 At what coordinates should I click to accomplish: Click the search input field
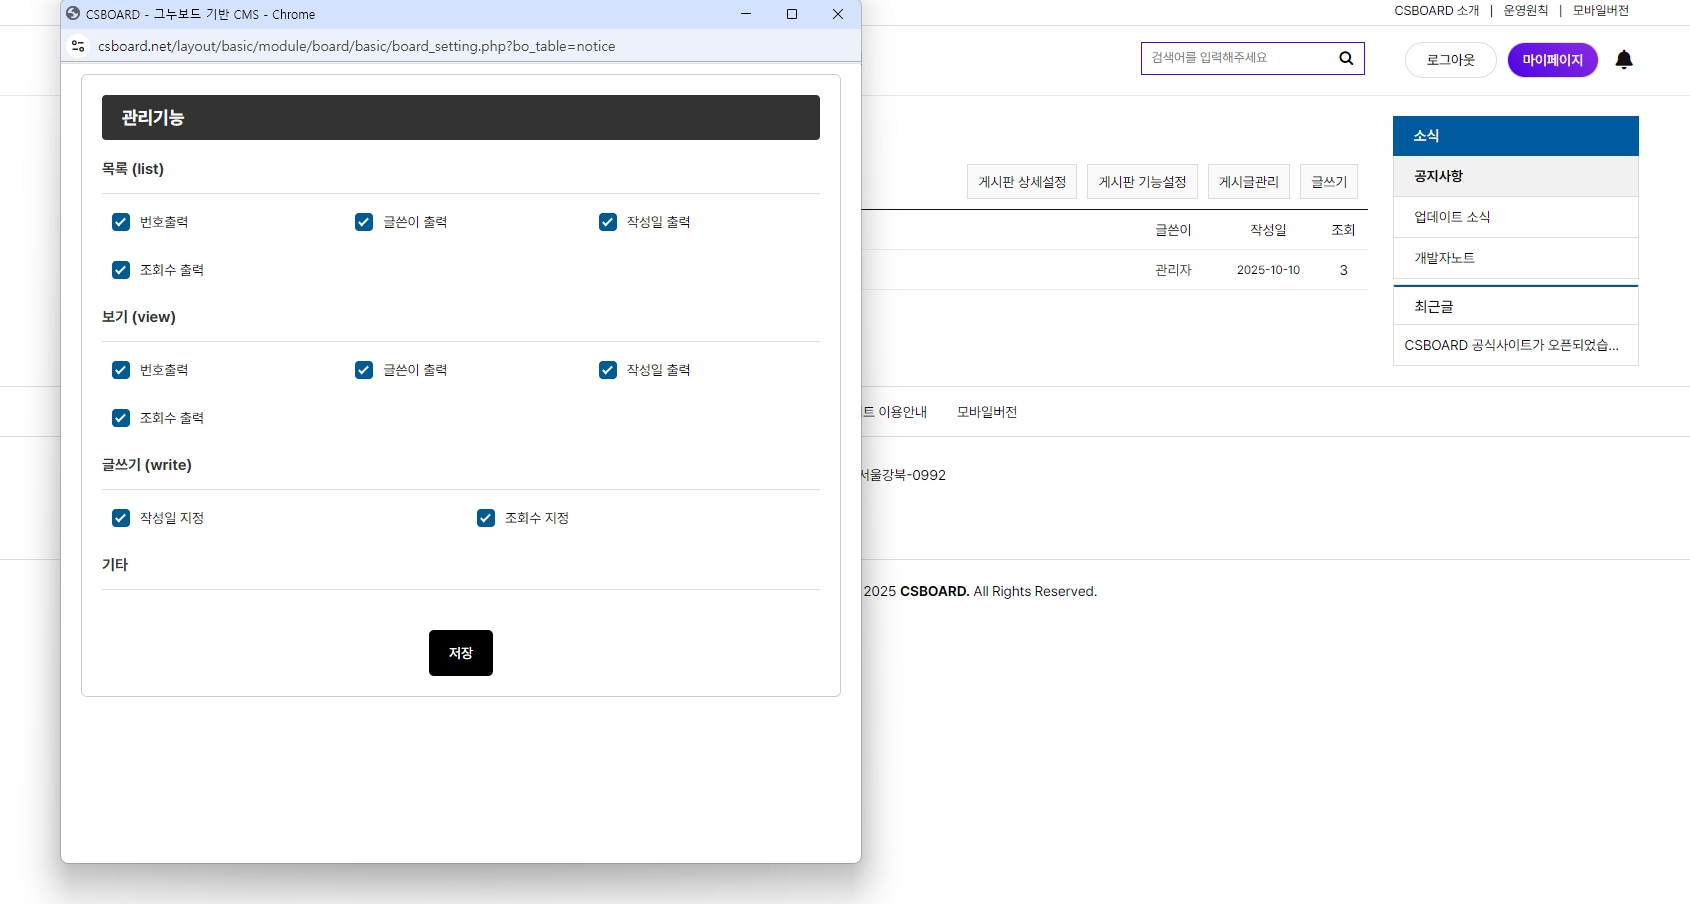pyautogui.click(x=1238, y=58)
